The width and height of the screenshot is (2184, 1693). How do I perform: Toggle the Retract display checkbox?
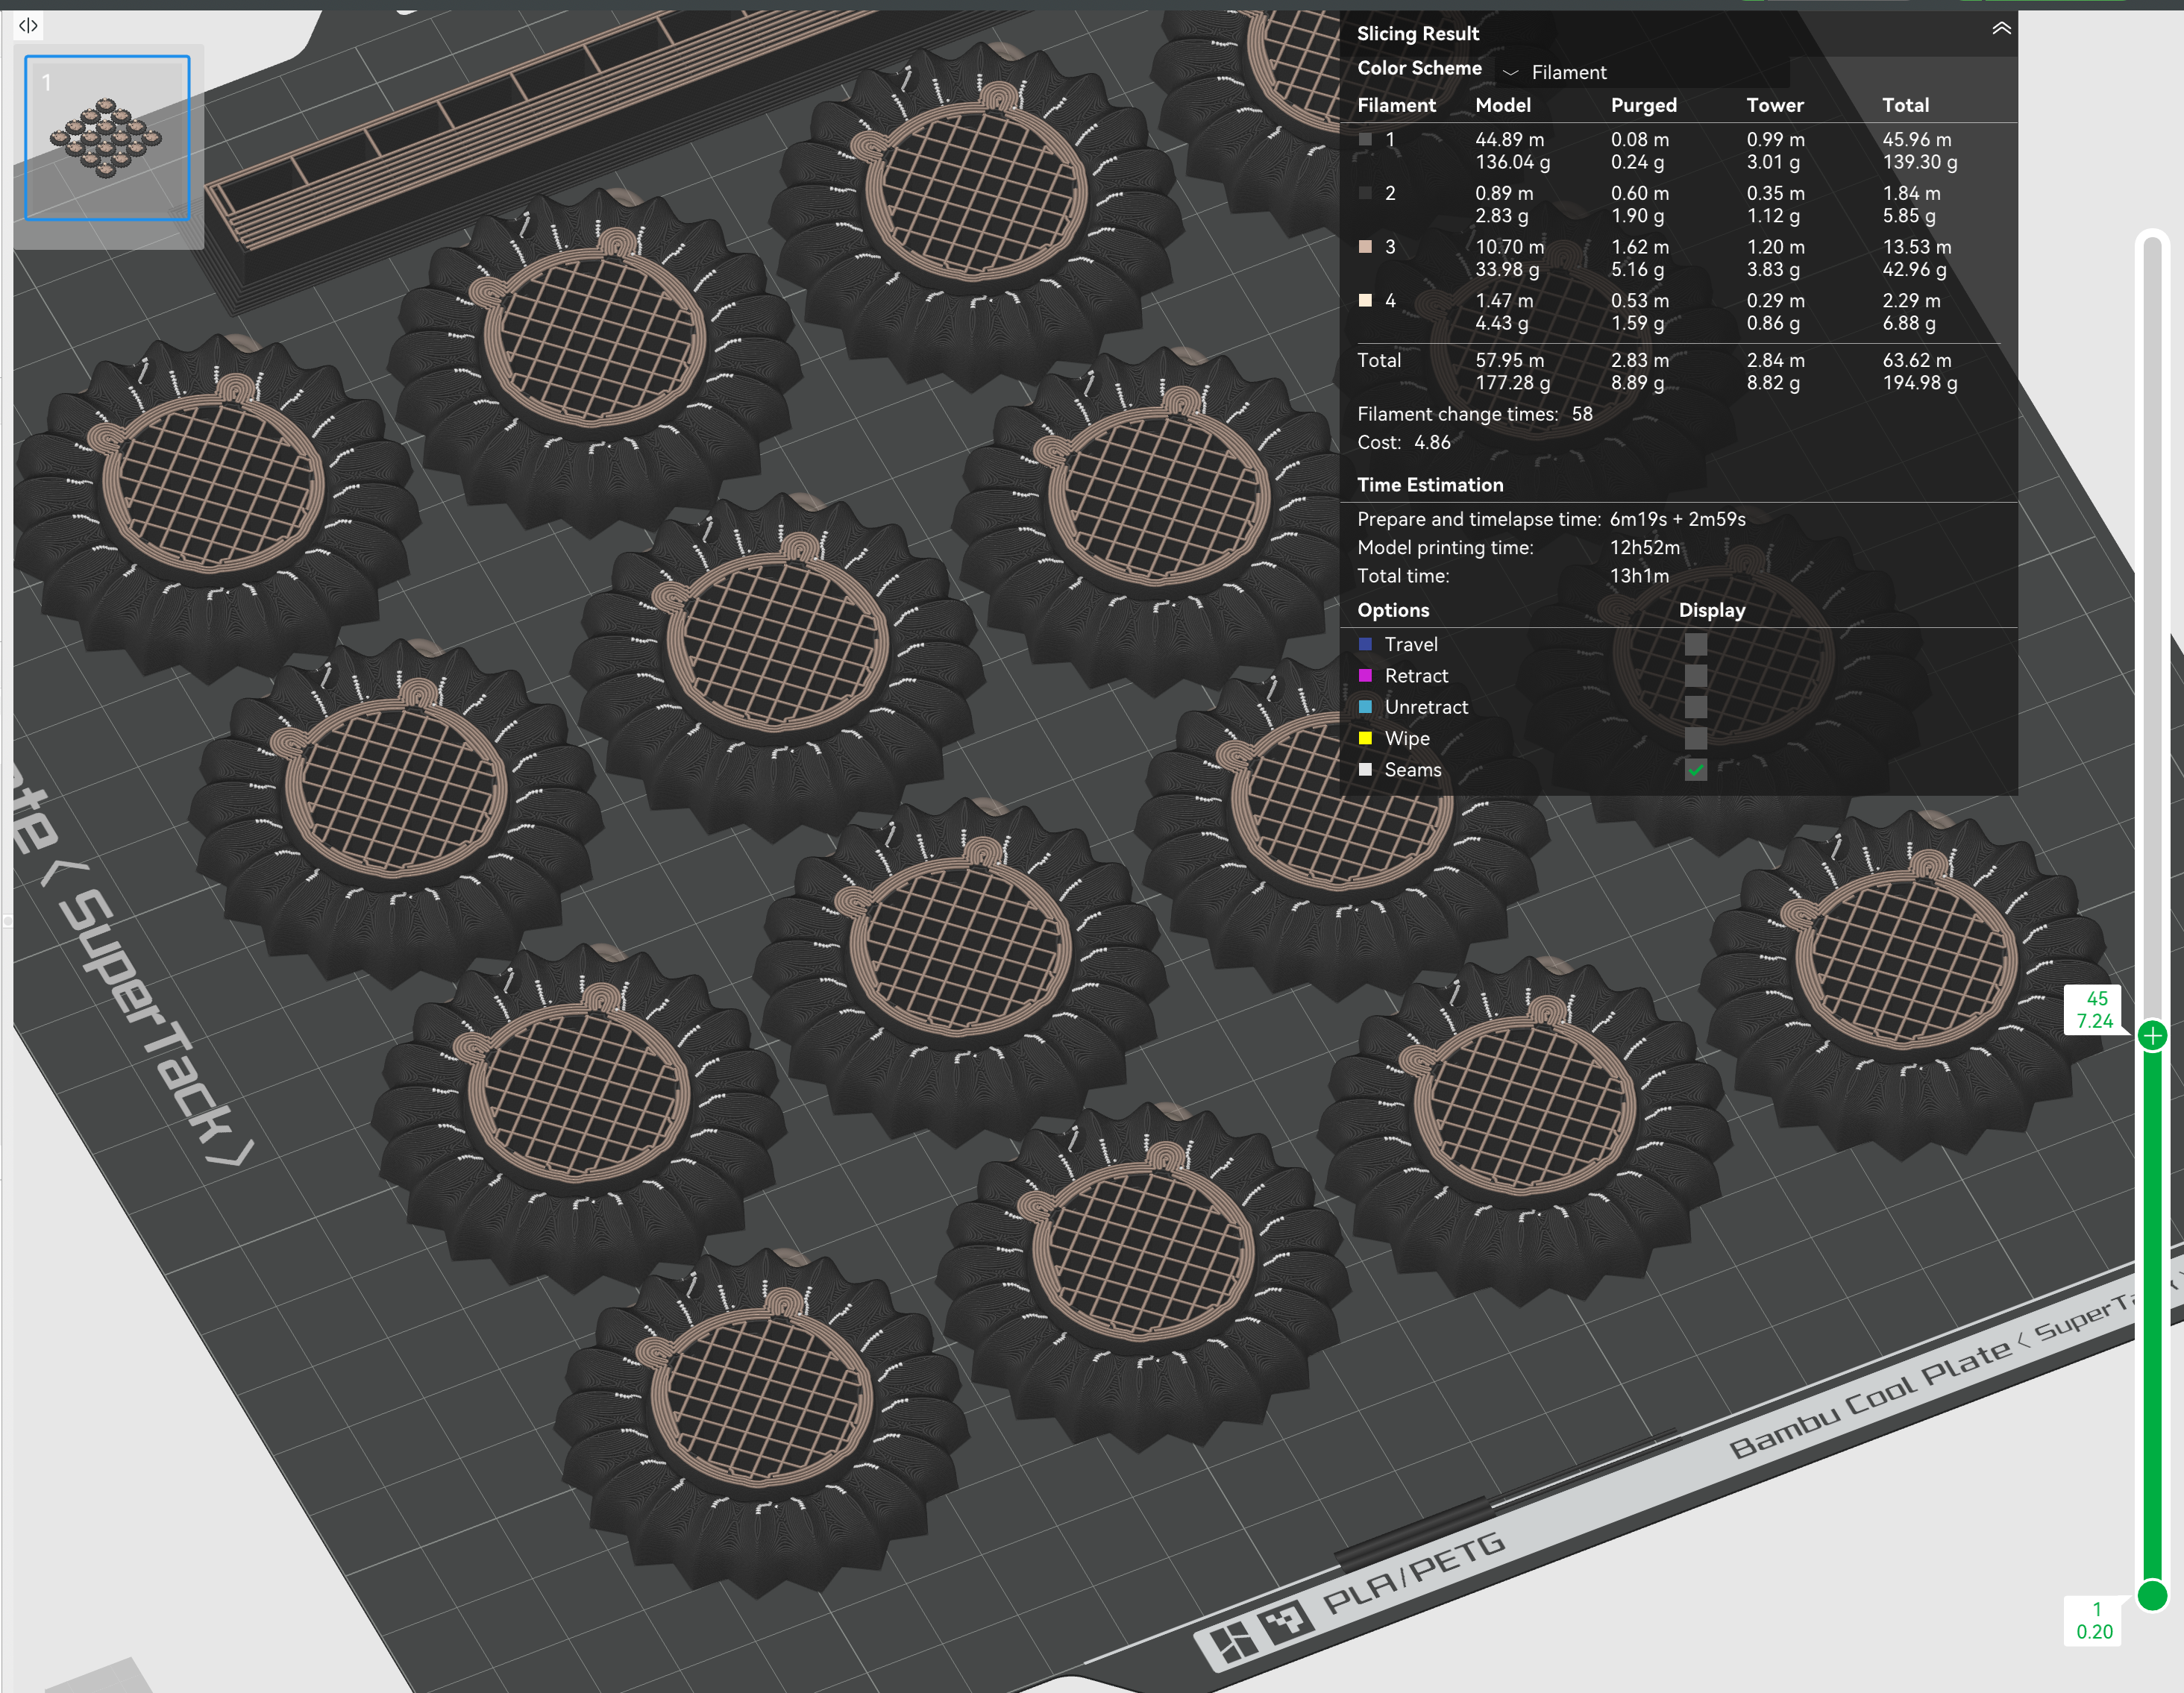click(1695, 676)
